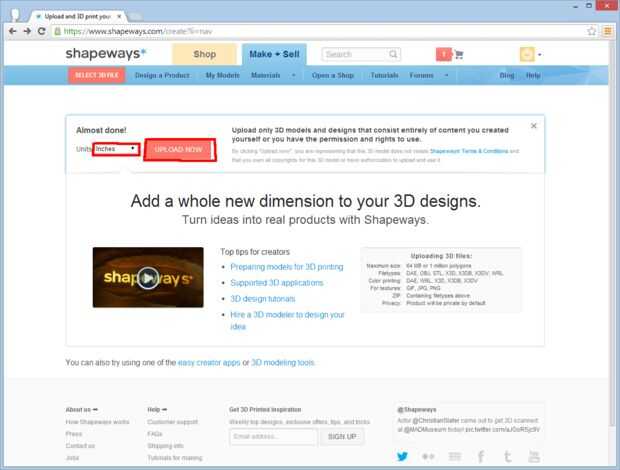Open the shopping cart icon

pos(459,55)
